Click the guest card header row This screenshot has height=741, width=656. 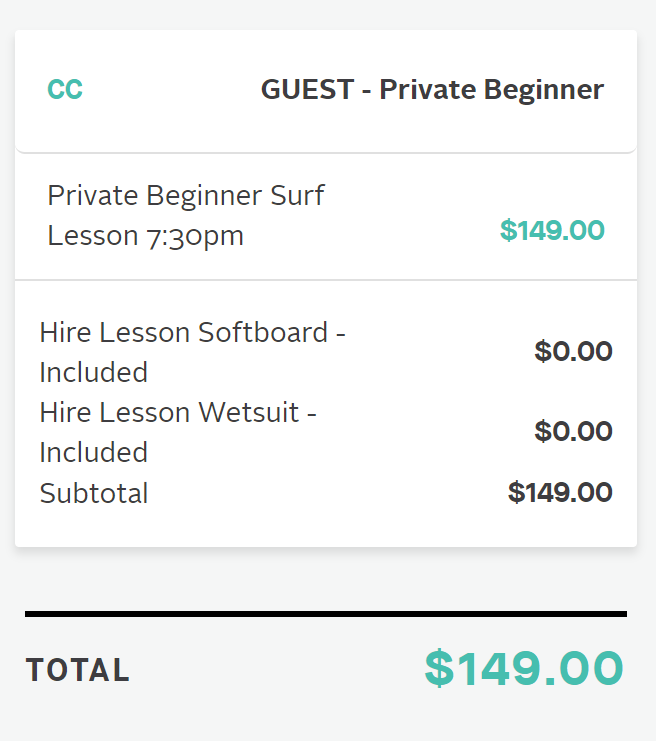pyautogui.click(x=326, y=91)
